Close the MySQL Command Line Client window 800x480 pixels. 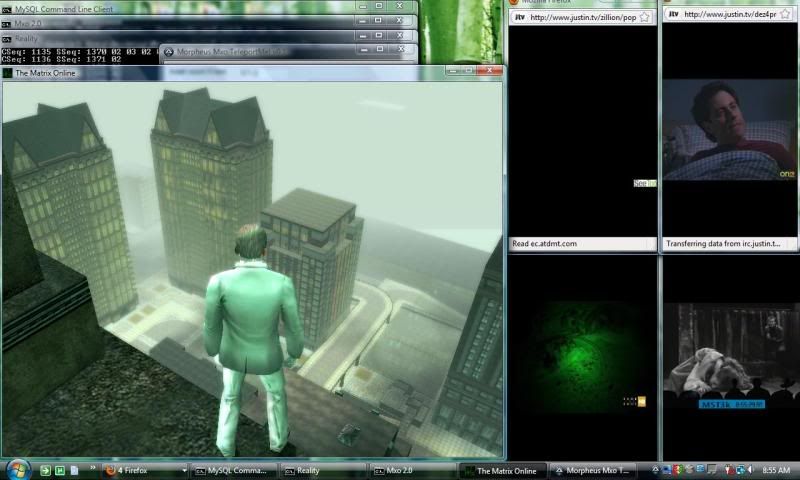[399, 6]
